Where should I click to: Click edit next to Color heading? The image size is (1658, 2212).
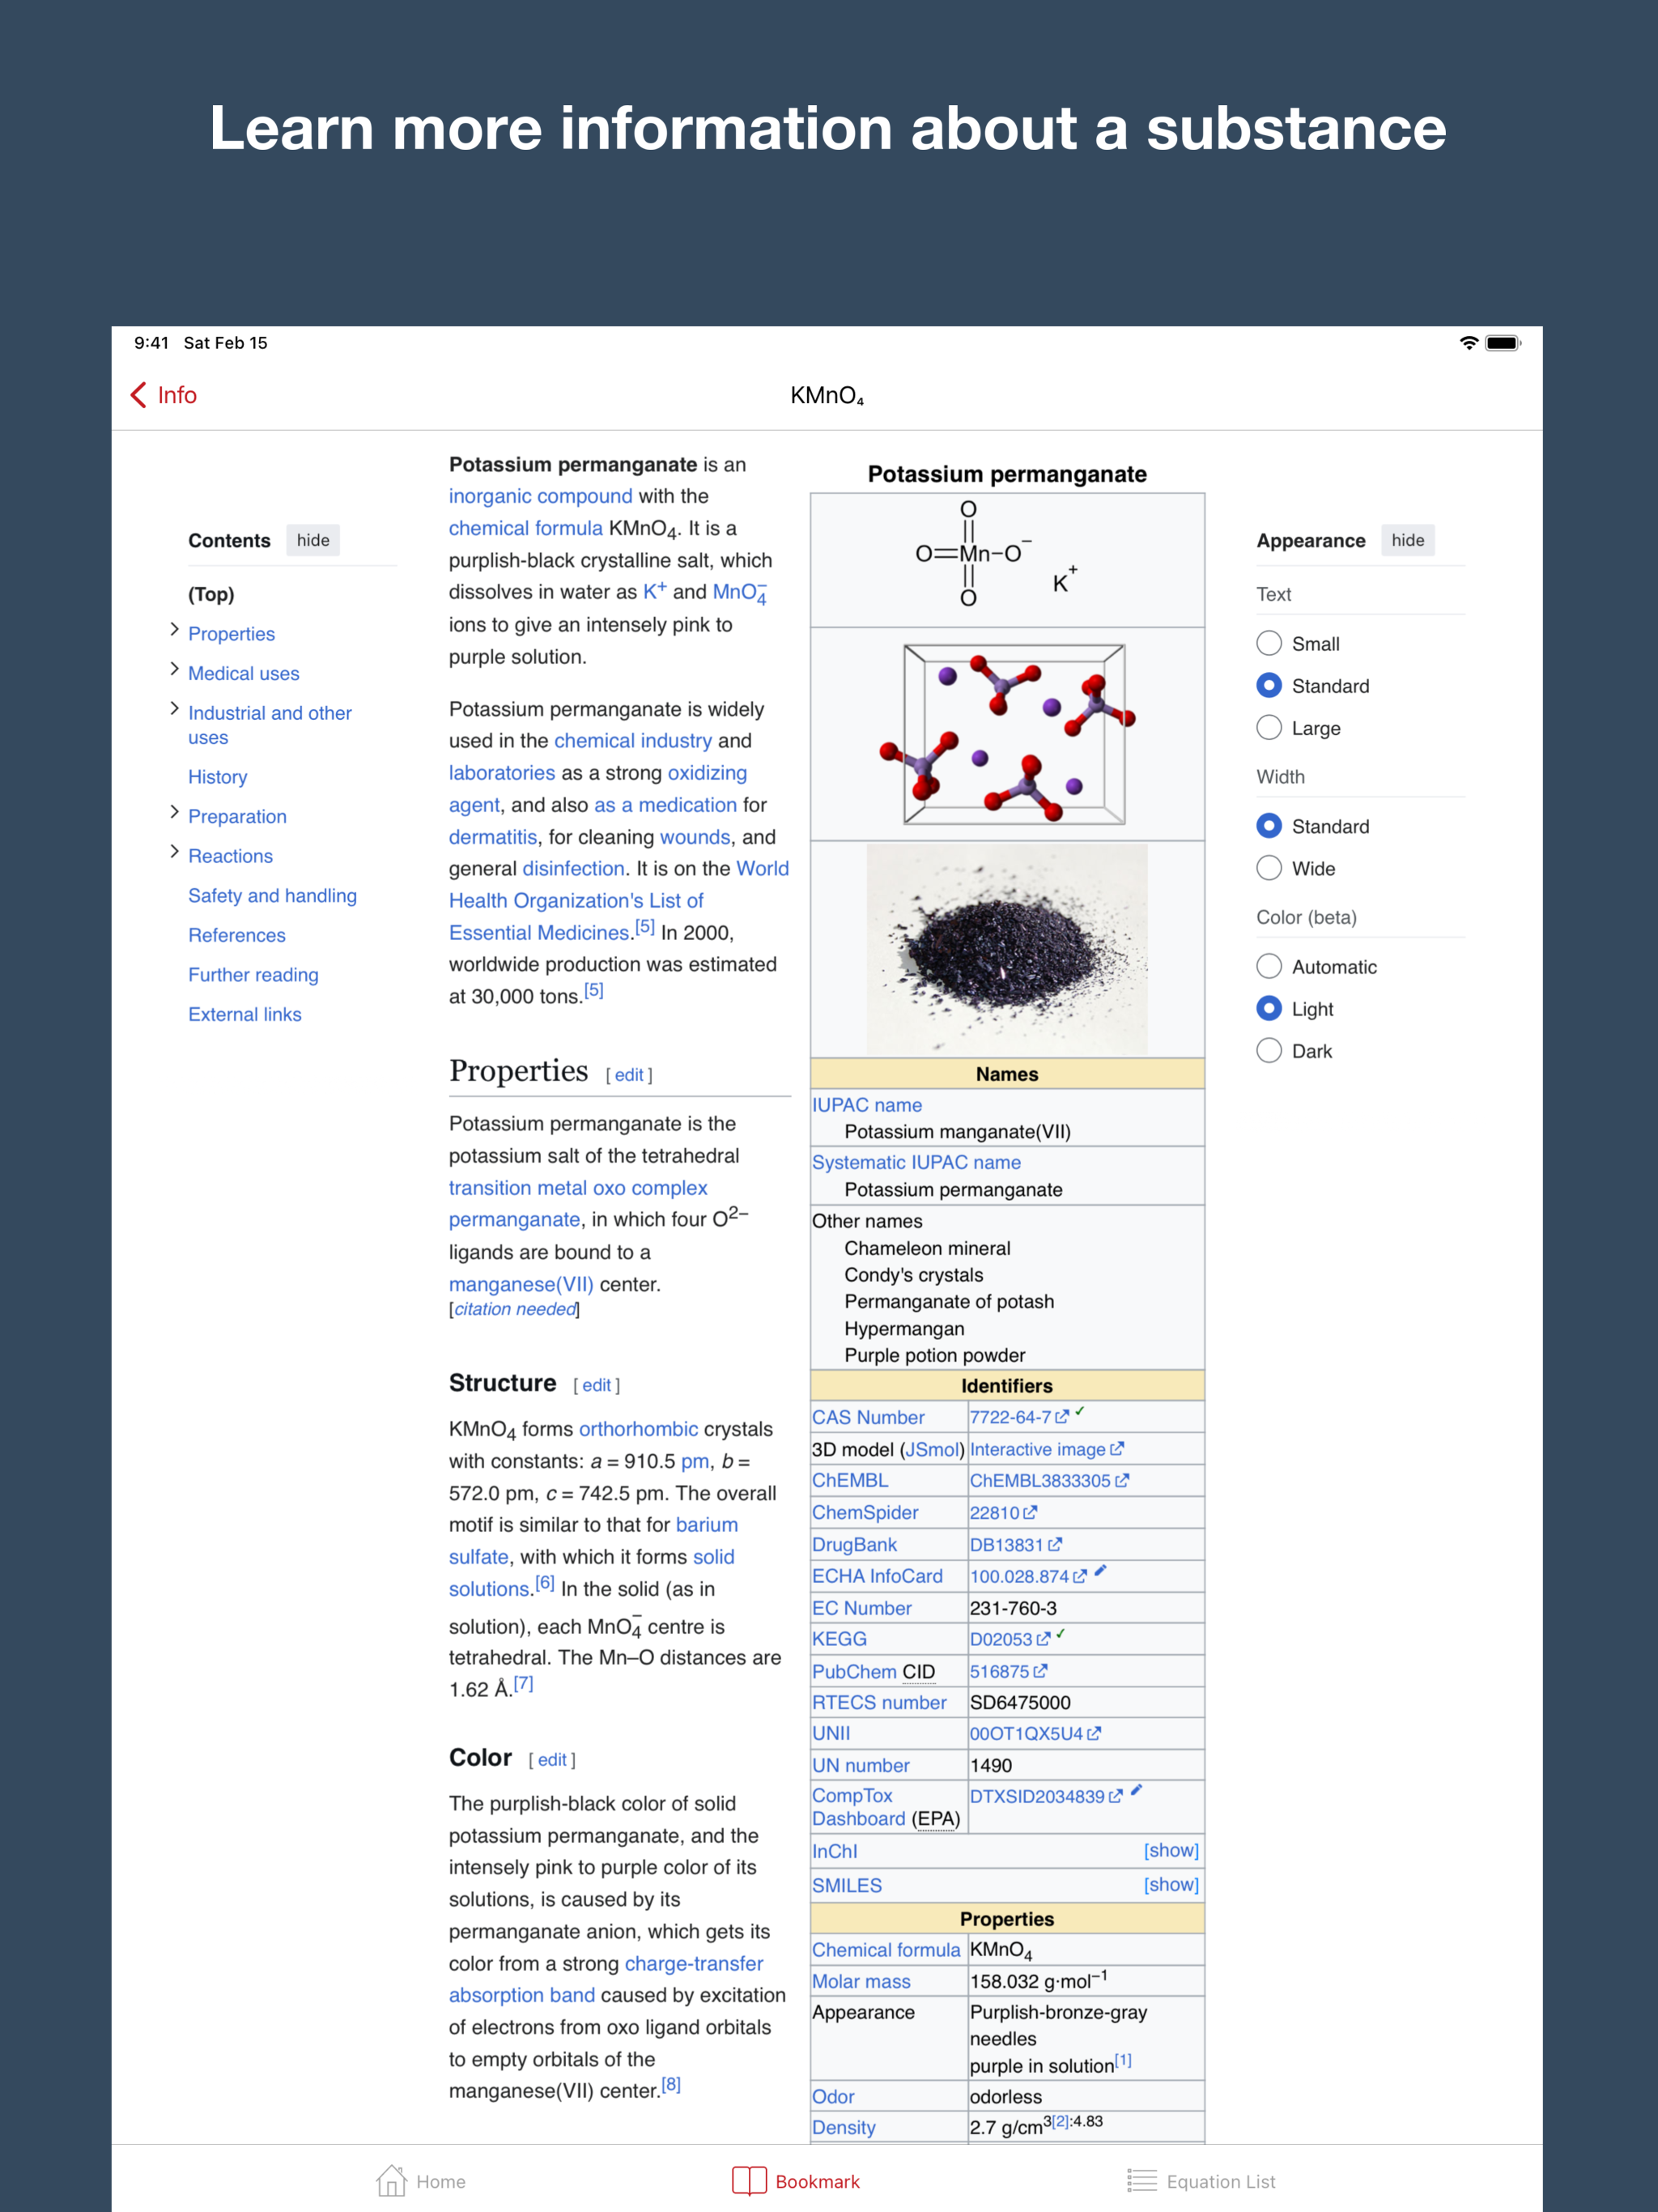click(552, 1760)
